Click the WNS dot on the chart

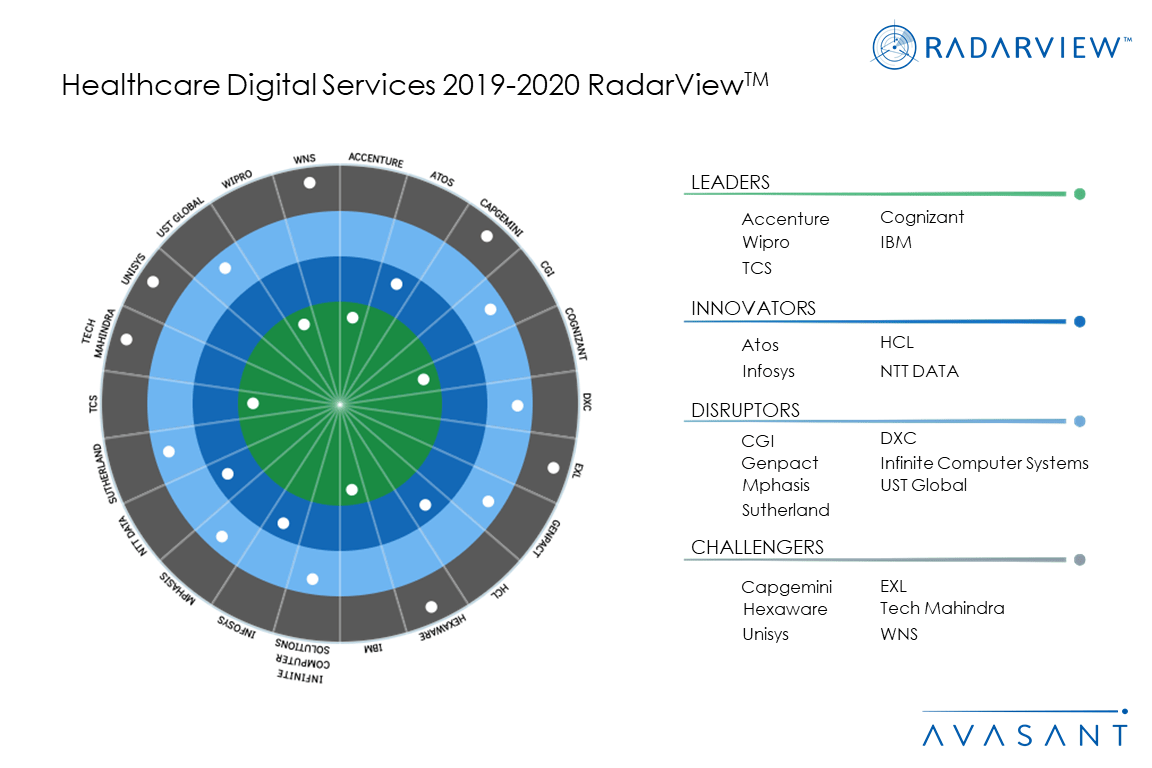coord(310,183)
